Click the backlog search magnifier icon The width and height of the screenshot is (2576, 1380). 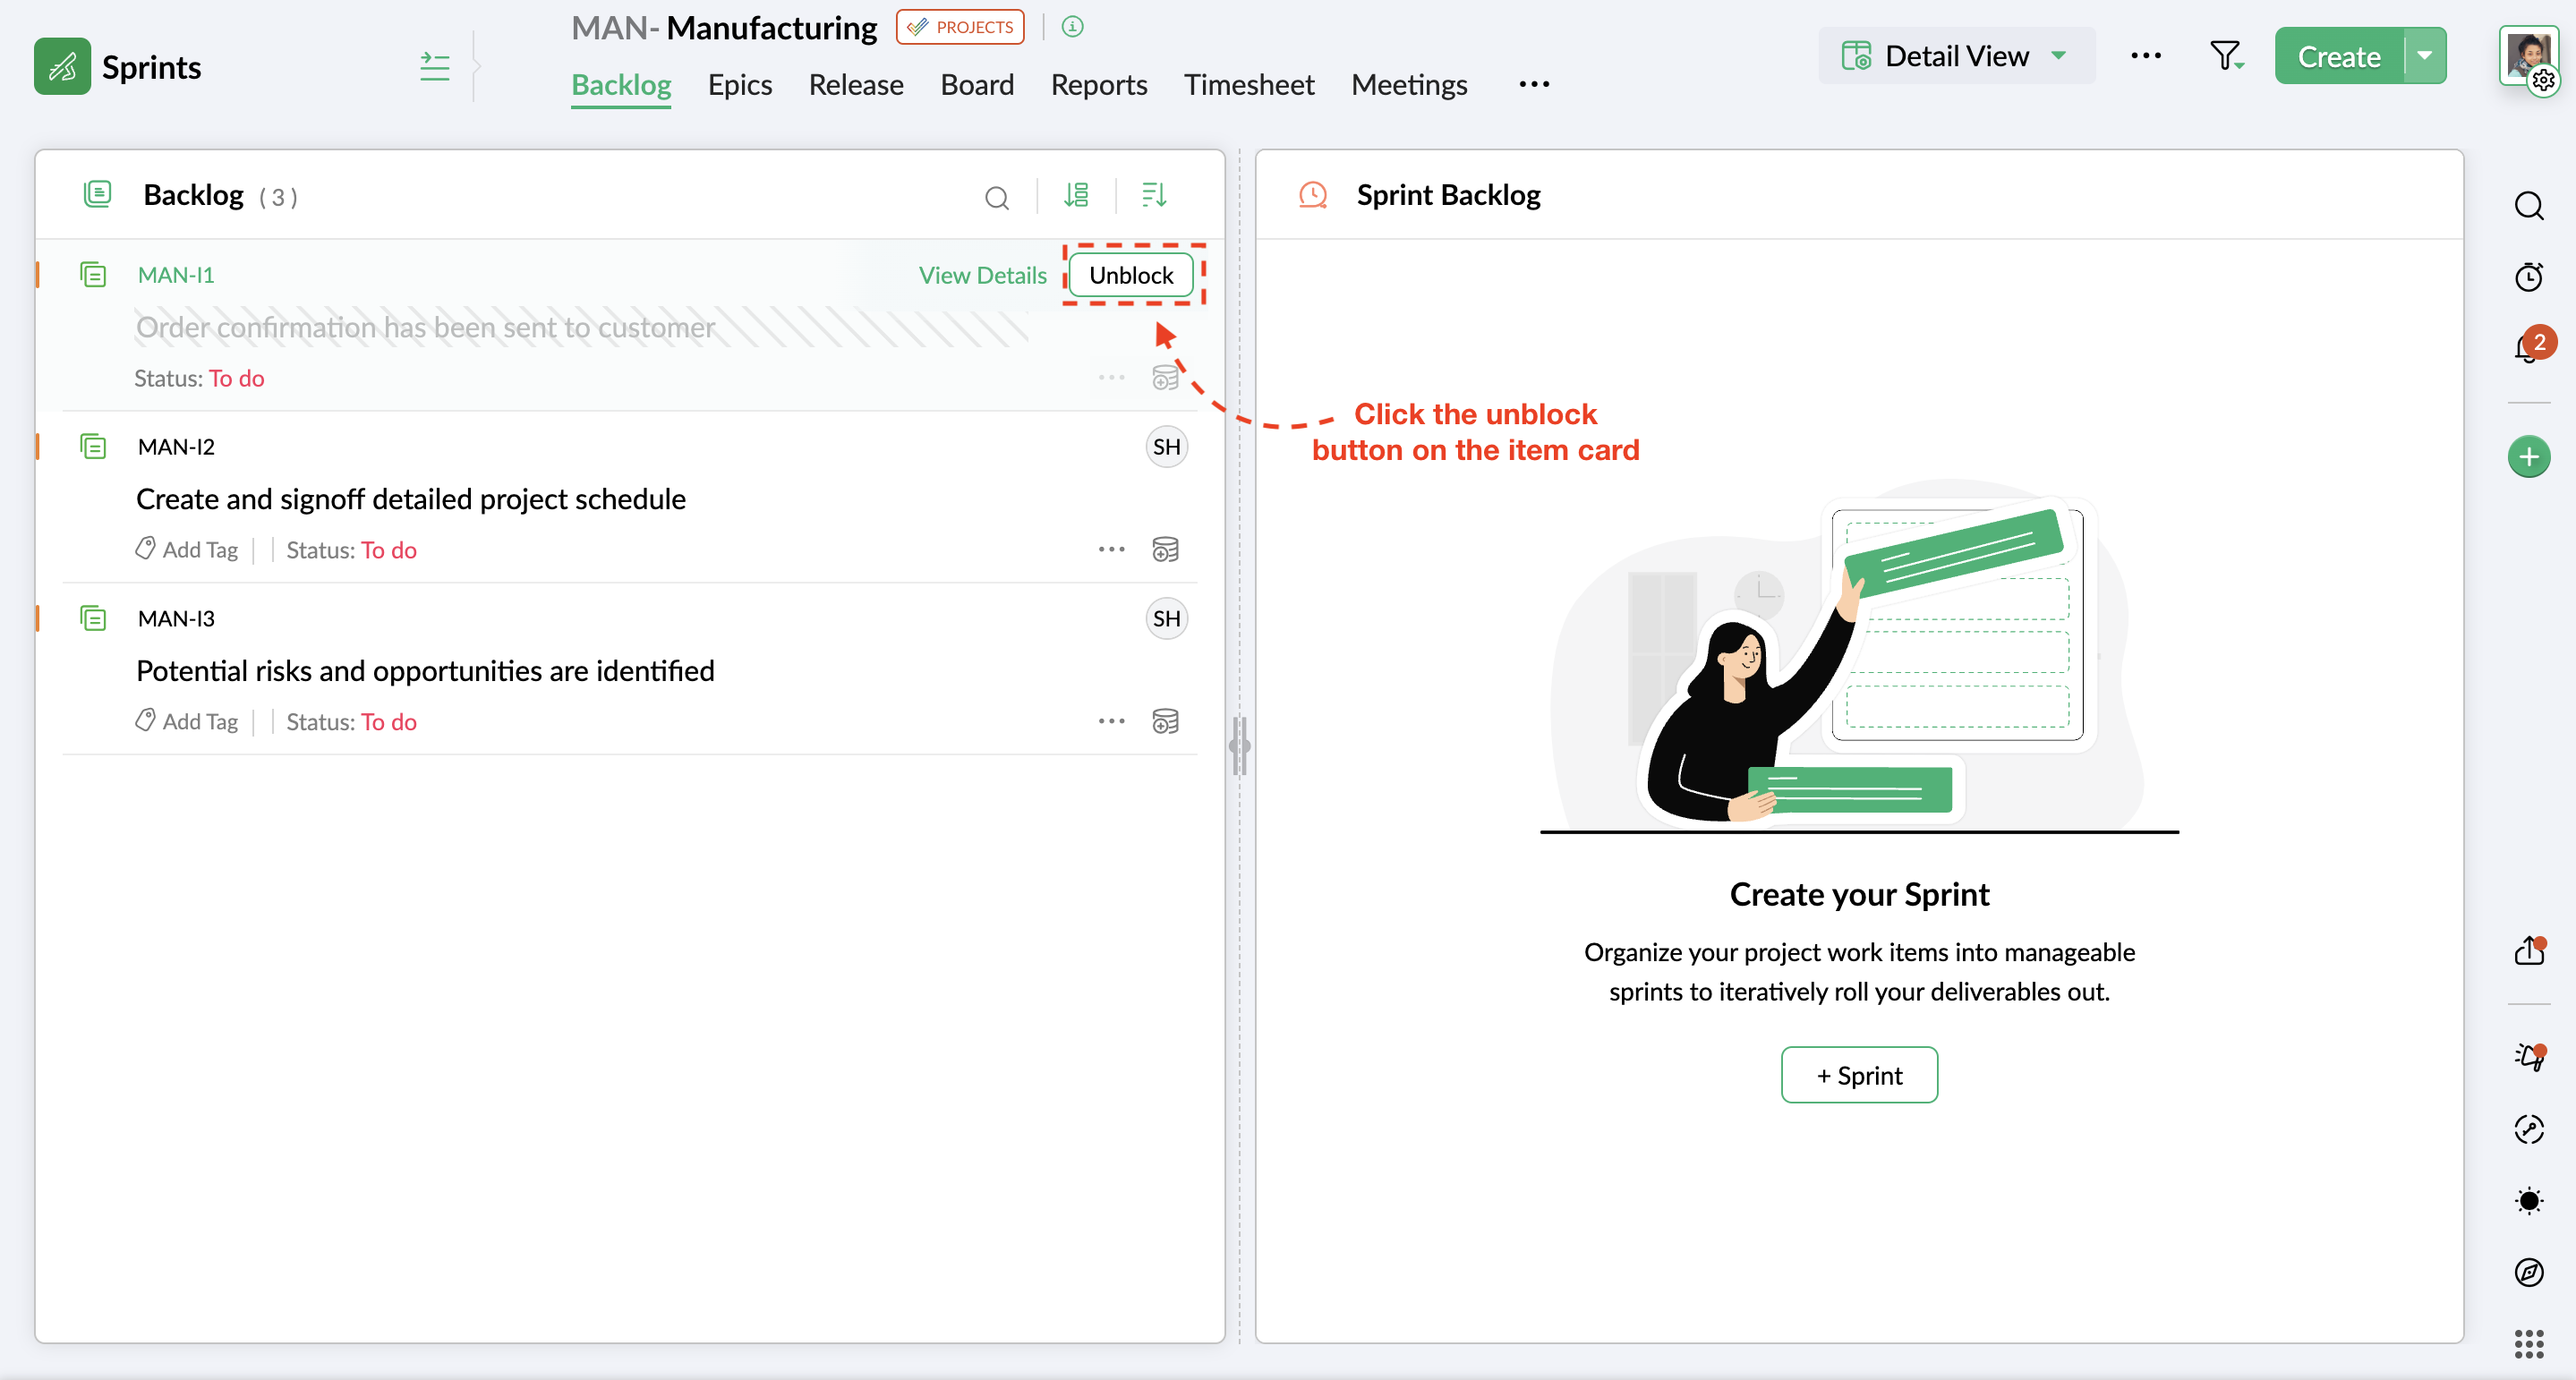tap(996, 197)
